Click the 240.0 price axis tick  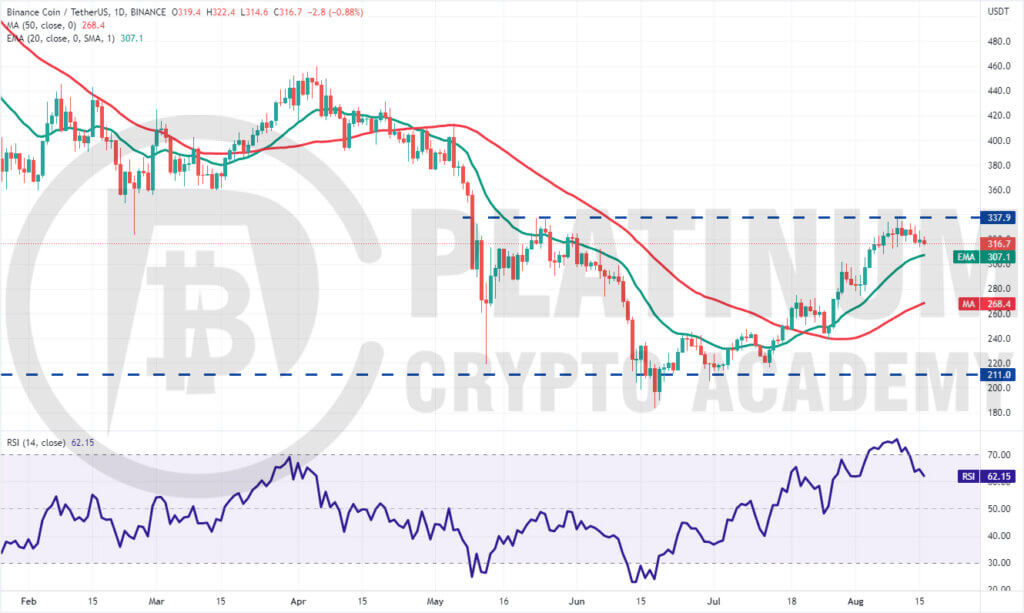999,338
